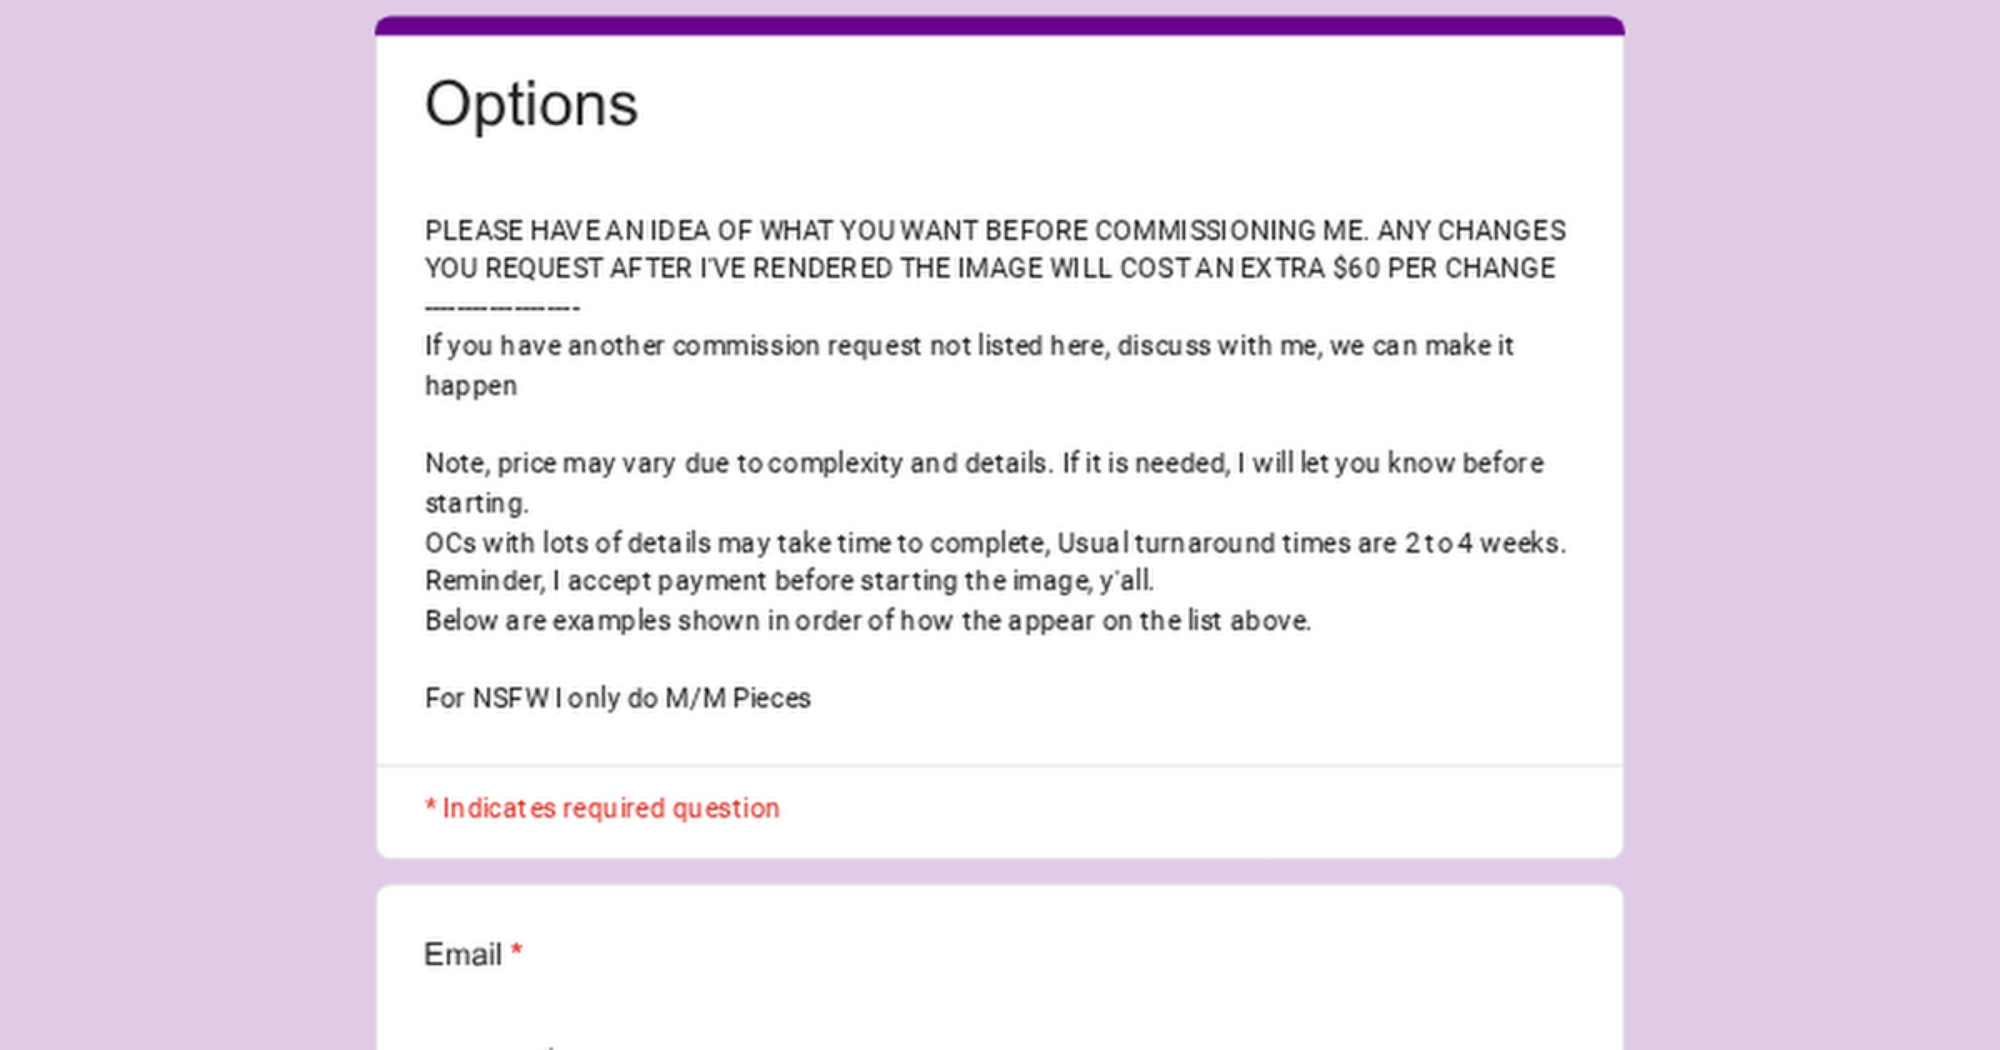Image resolution: width=2000 pixels, height=1050 pixels.
Task: Click the red asterisk before "Indicates required question"
Action: point(430,807)
